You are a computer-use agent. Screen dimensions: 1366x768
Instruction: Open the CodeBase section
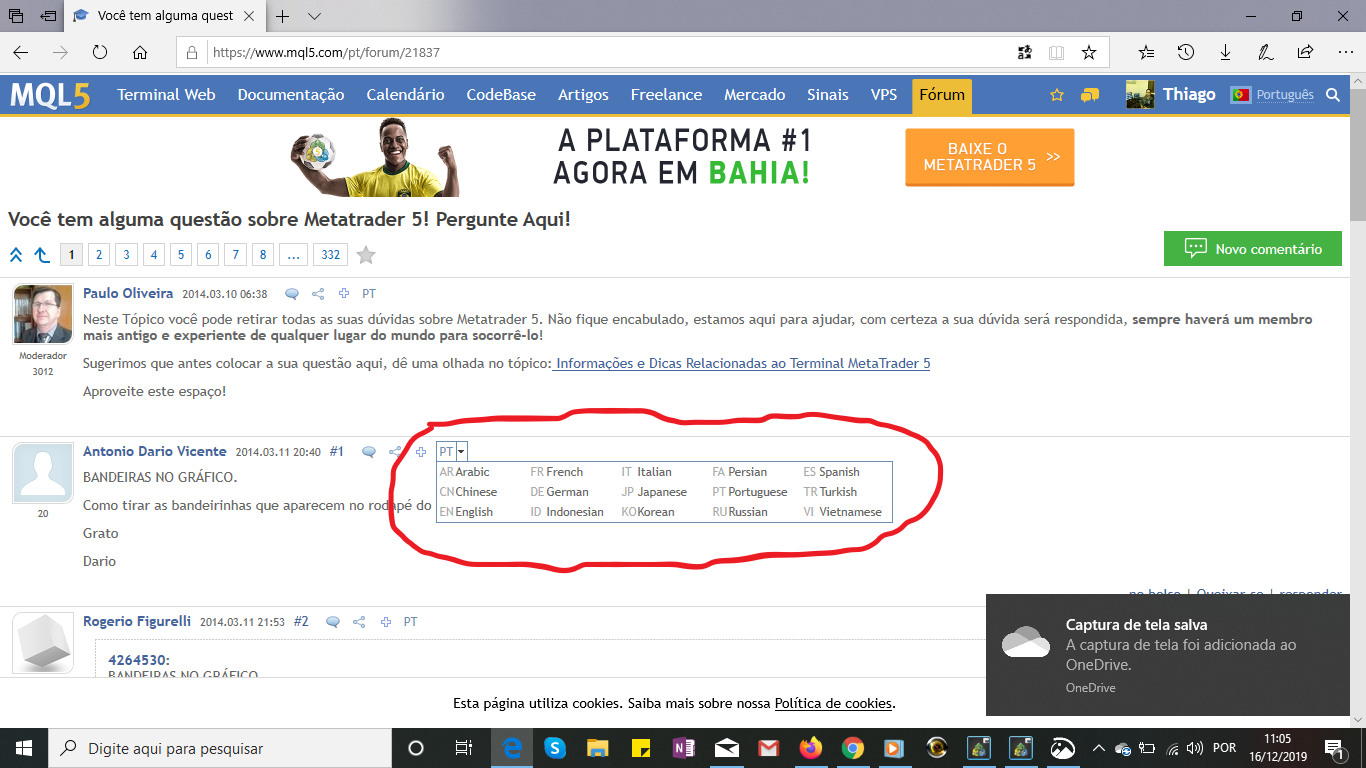coord(501,95)
